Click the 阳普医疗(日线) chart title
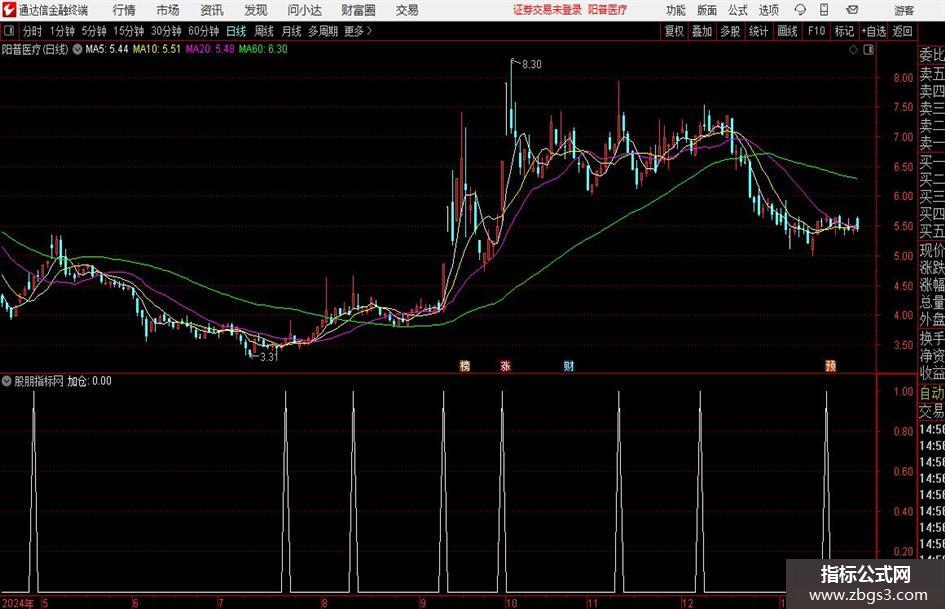This screenshot has height=609, width=945. (x=35, y=49)
